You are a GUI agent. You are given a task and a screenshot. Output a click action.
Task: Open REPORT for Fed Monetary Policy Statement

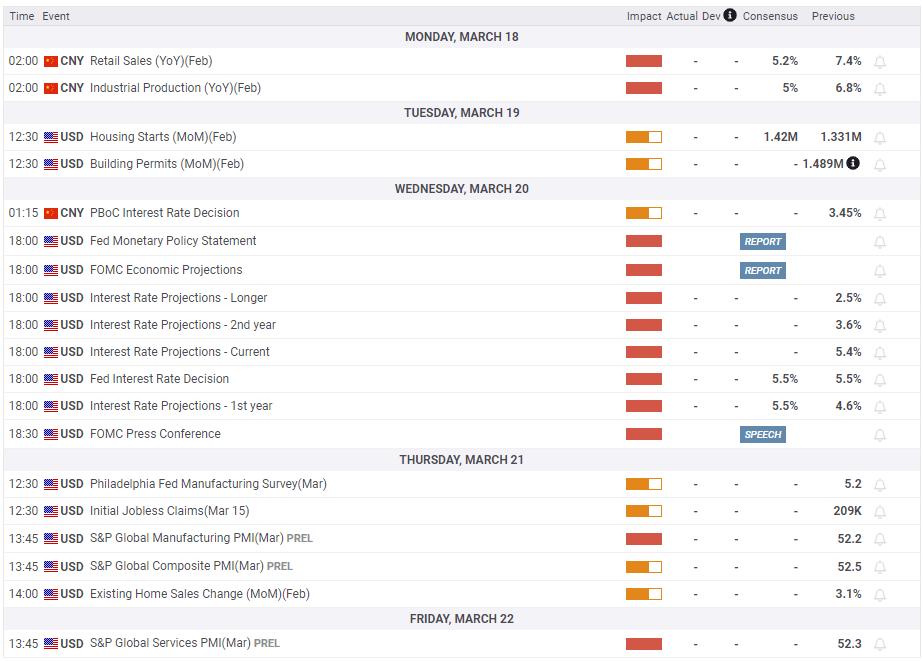(x=763, y=241)
